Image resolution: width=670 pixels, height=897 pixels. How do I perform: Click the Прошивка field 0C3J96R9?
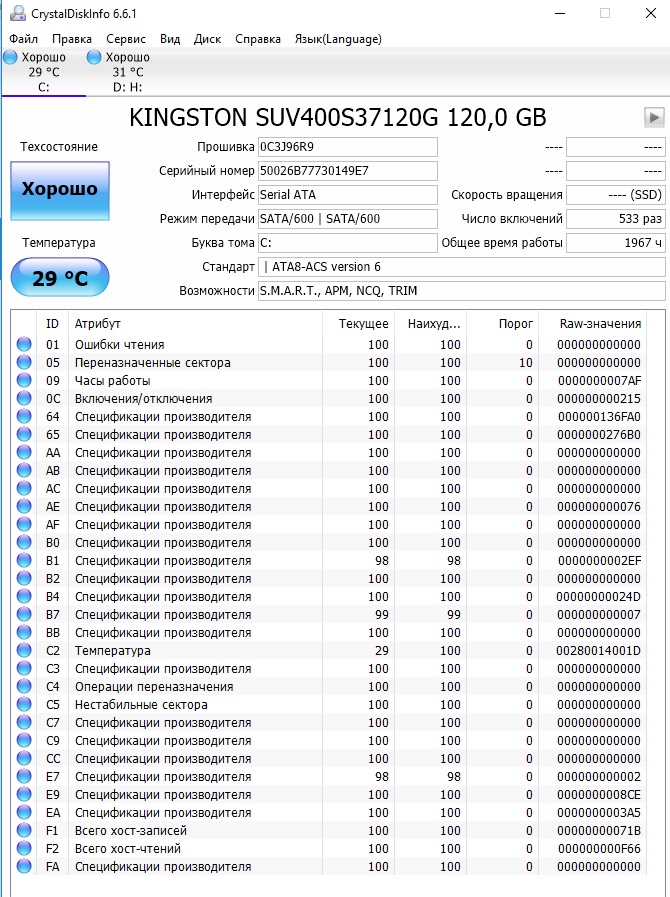[347, 147]
